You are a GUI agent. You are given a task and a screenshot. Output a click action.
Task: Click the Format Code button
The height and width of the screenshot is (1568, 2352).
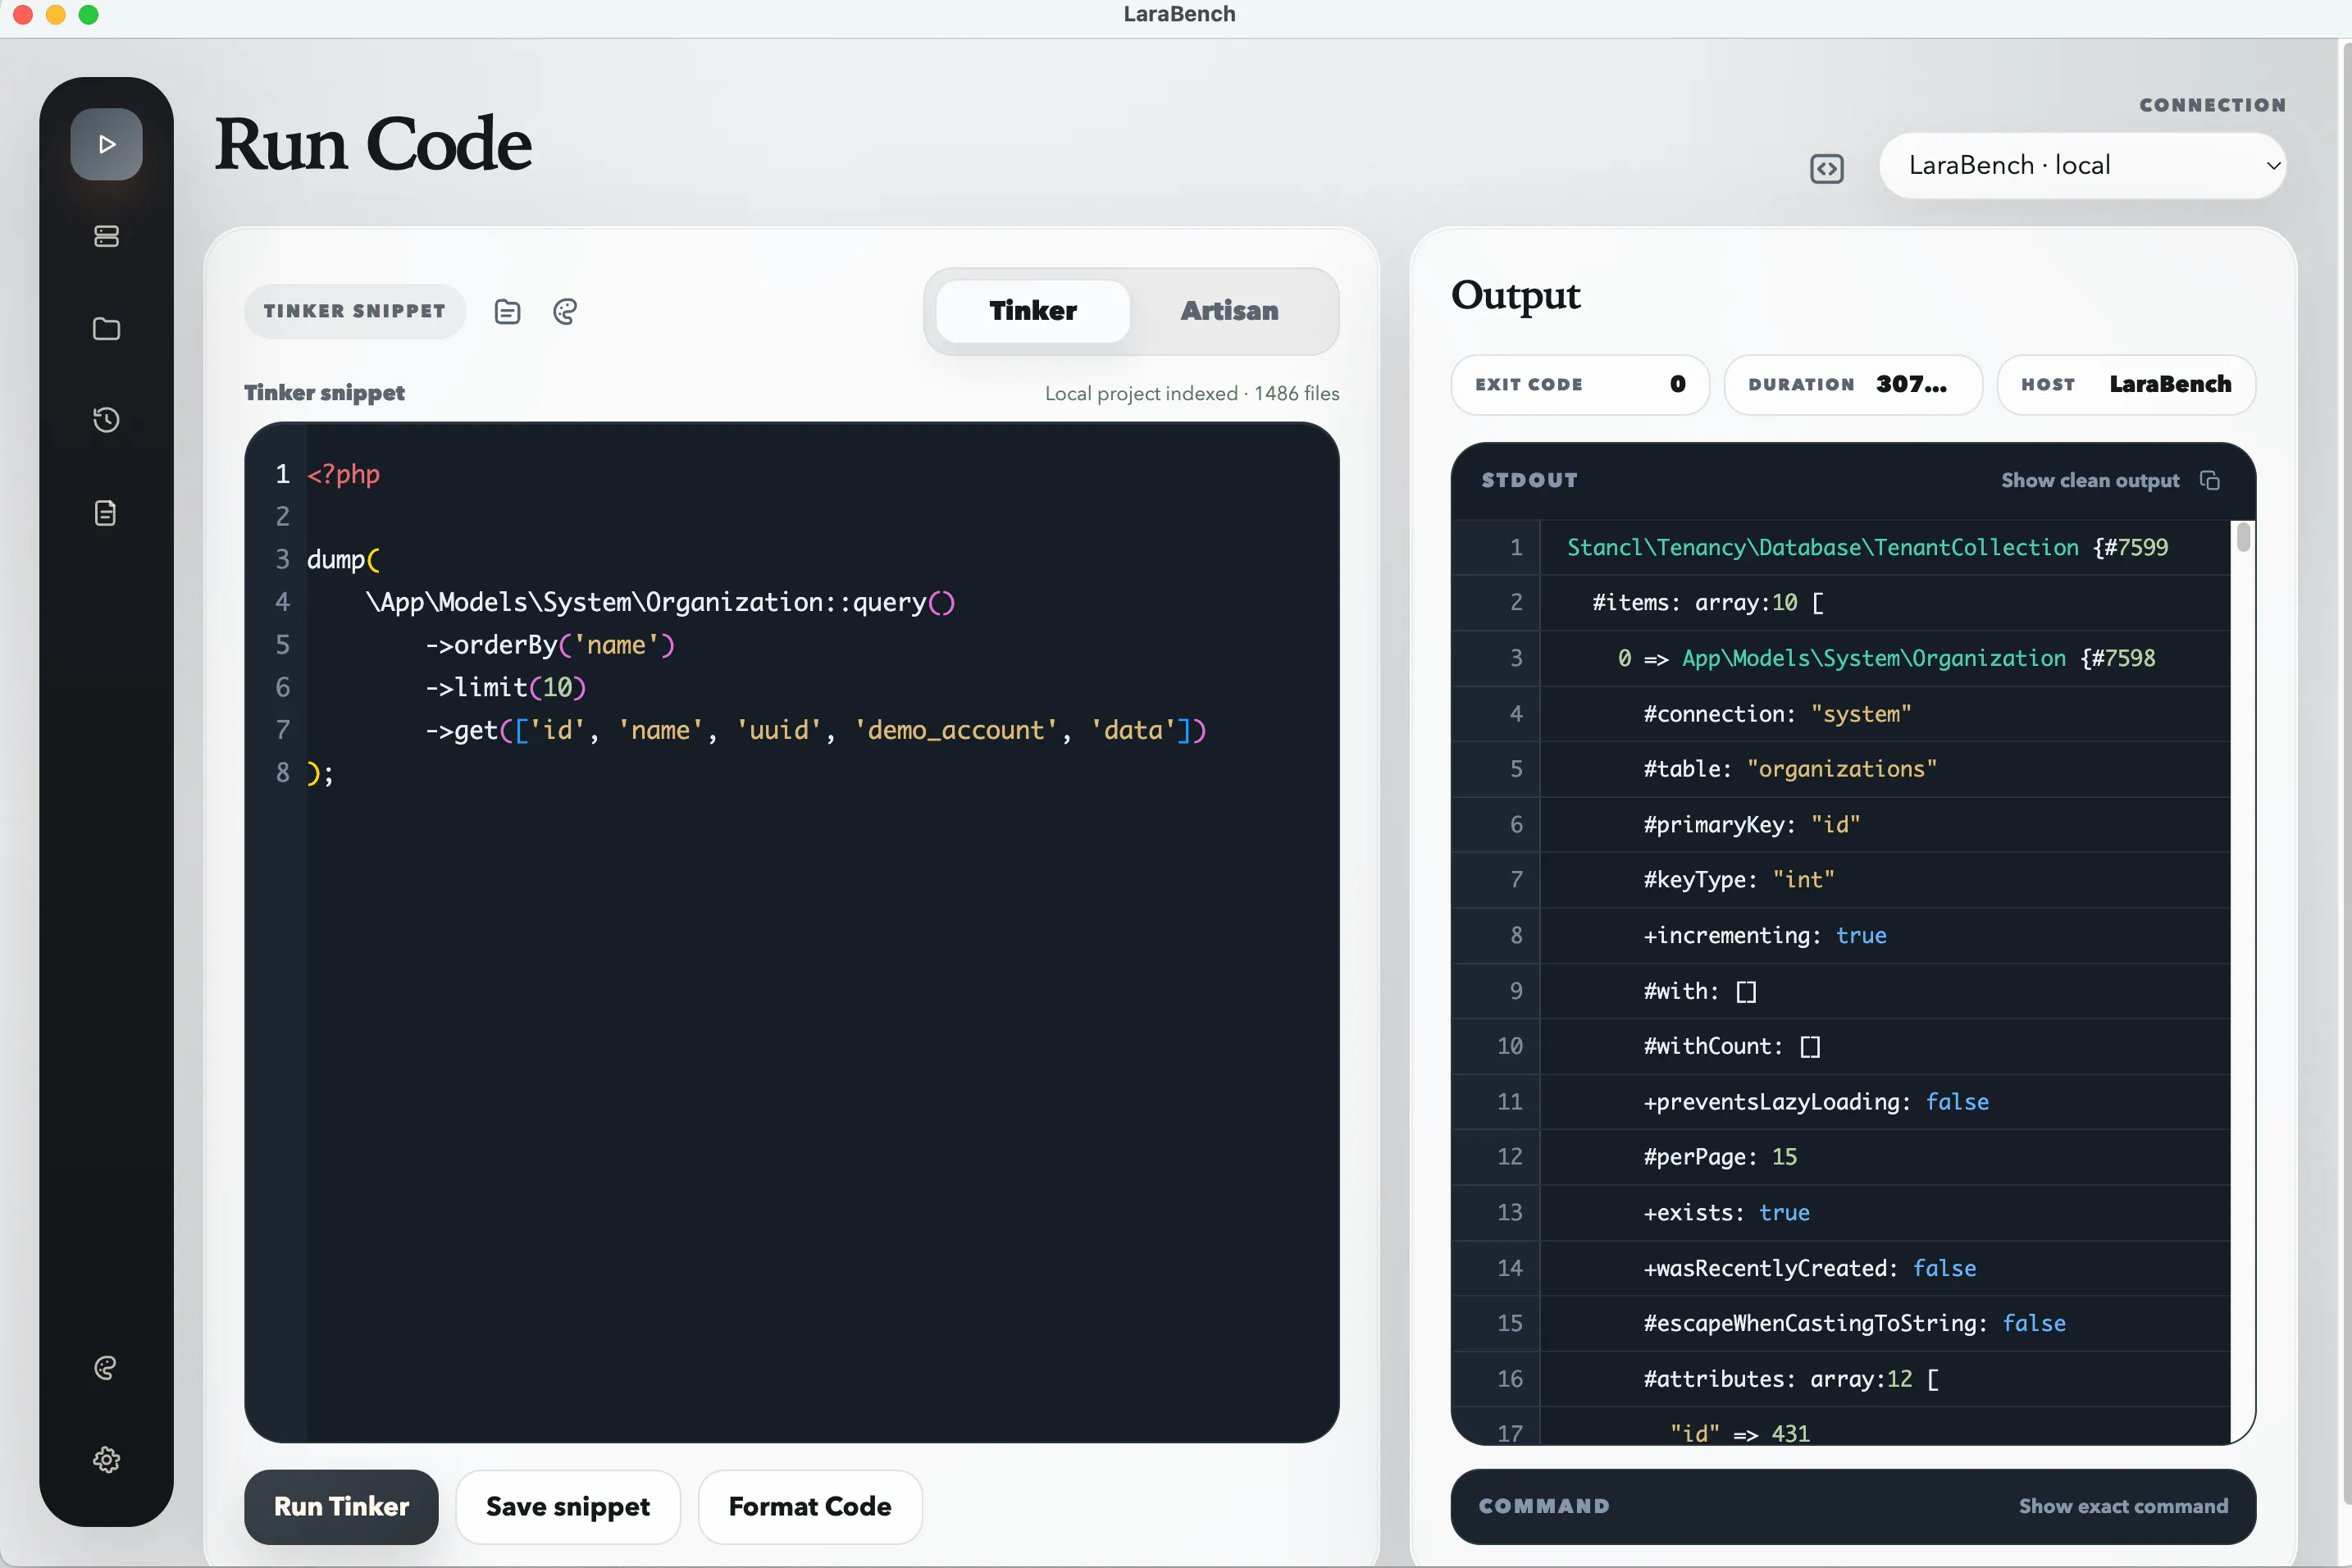[x=810, y=1506]
